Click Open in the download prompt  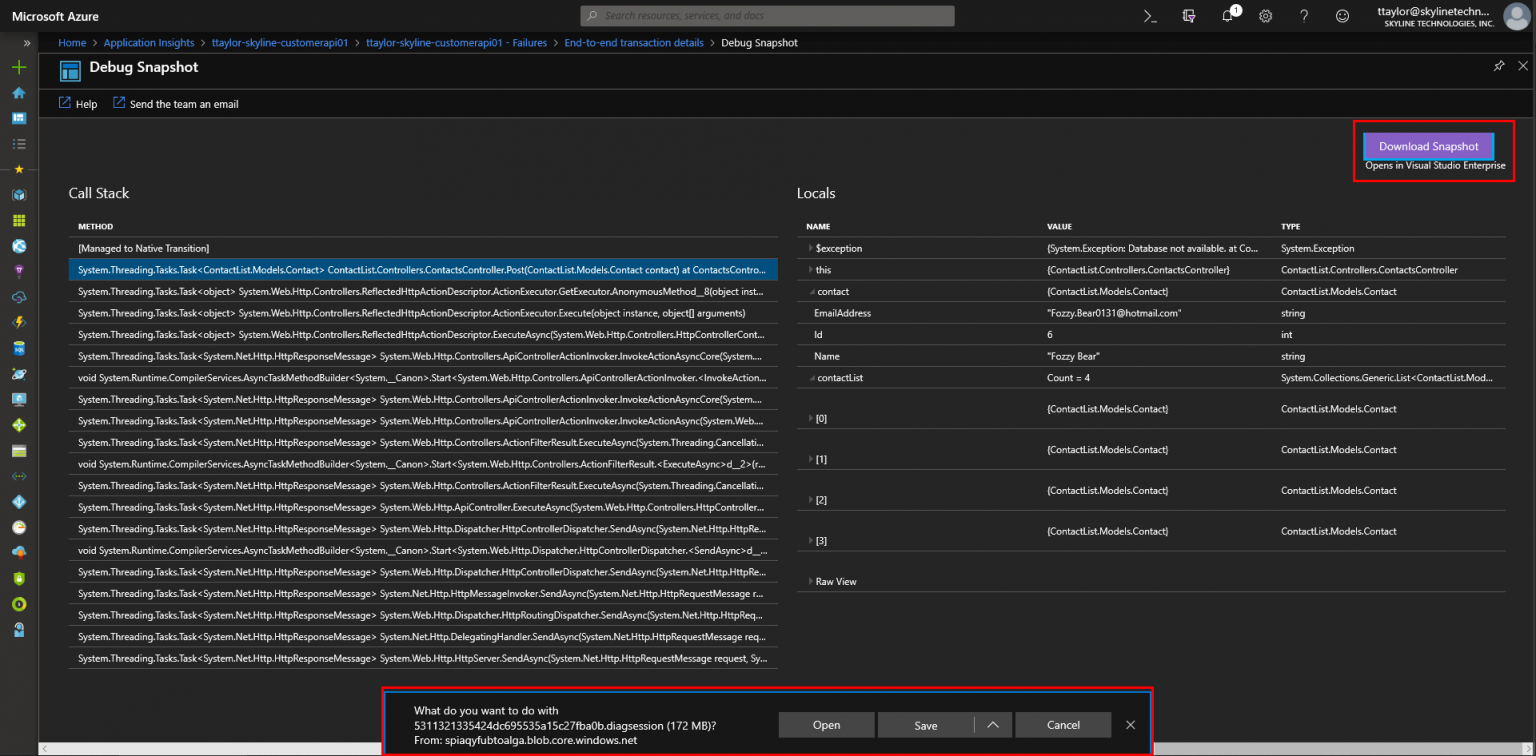coord(826,725)
